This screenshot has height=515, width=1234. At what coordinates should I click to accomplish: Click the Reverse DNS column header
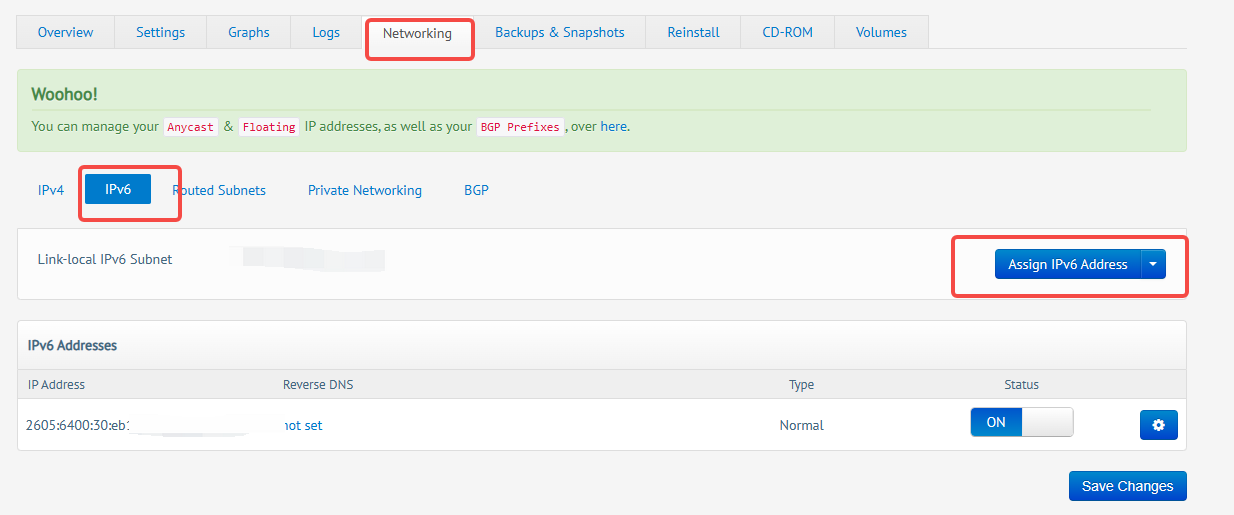[x=318, y=384]
